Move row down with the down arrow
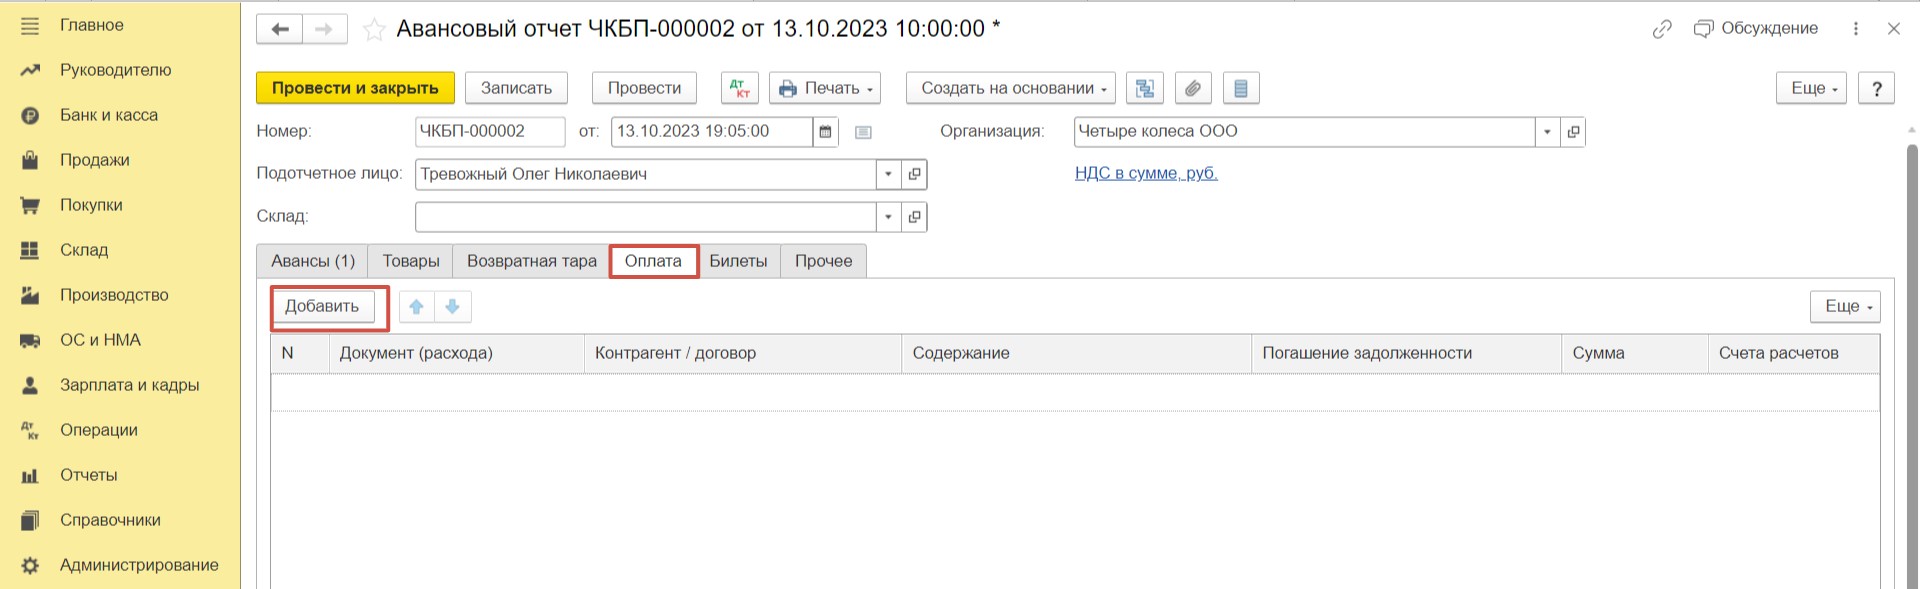The image size is (1920, 589). (452, 307)
